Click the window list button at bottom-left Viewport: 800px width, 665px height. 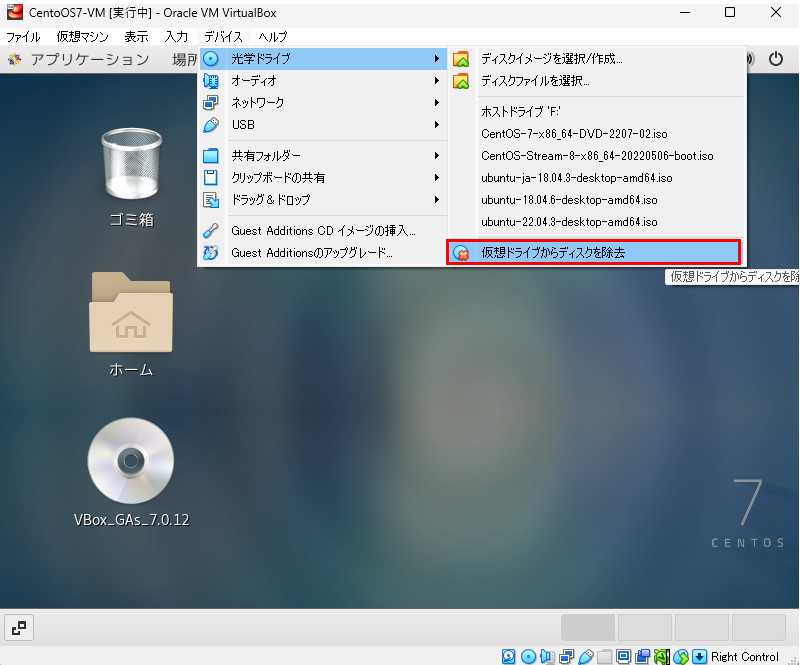point(19,627)
